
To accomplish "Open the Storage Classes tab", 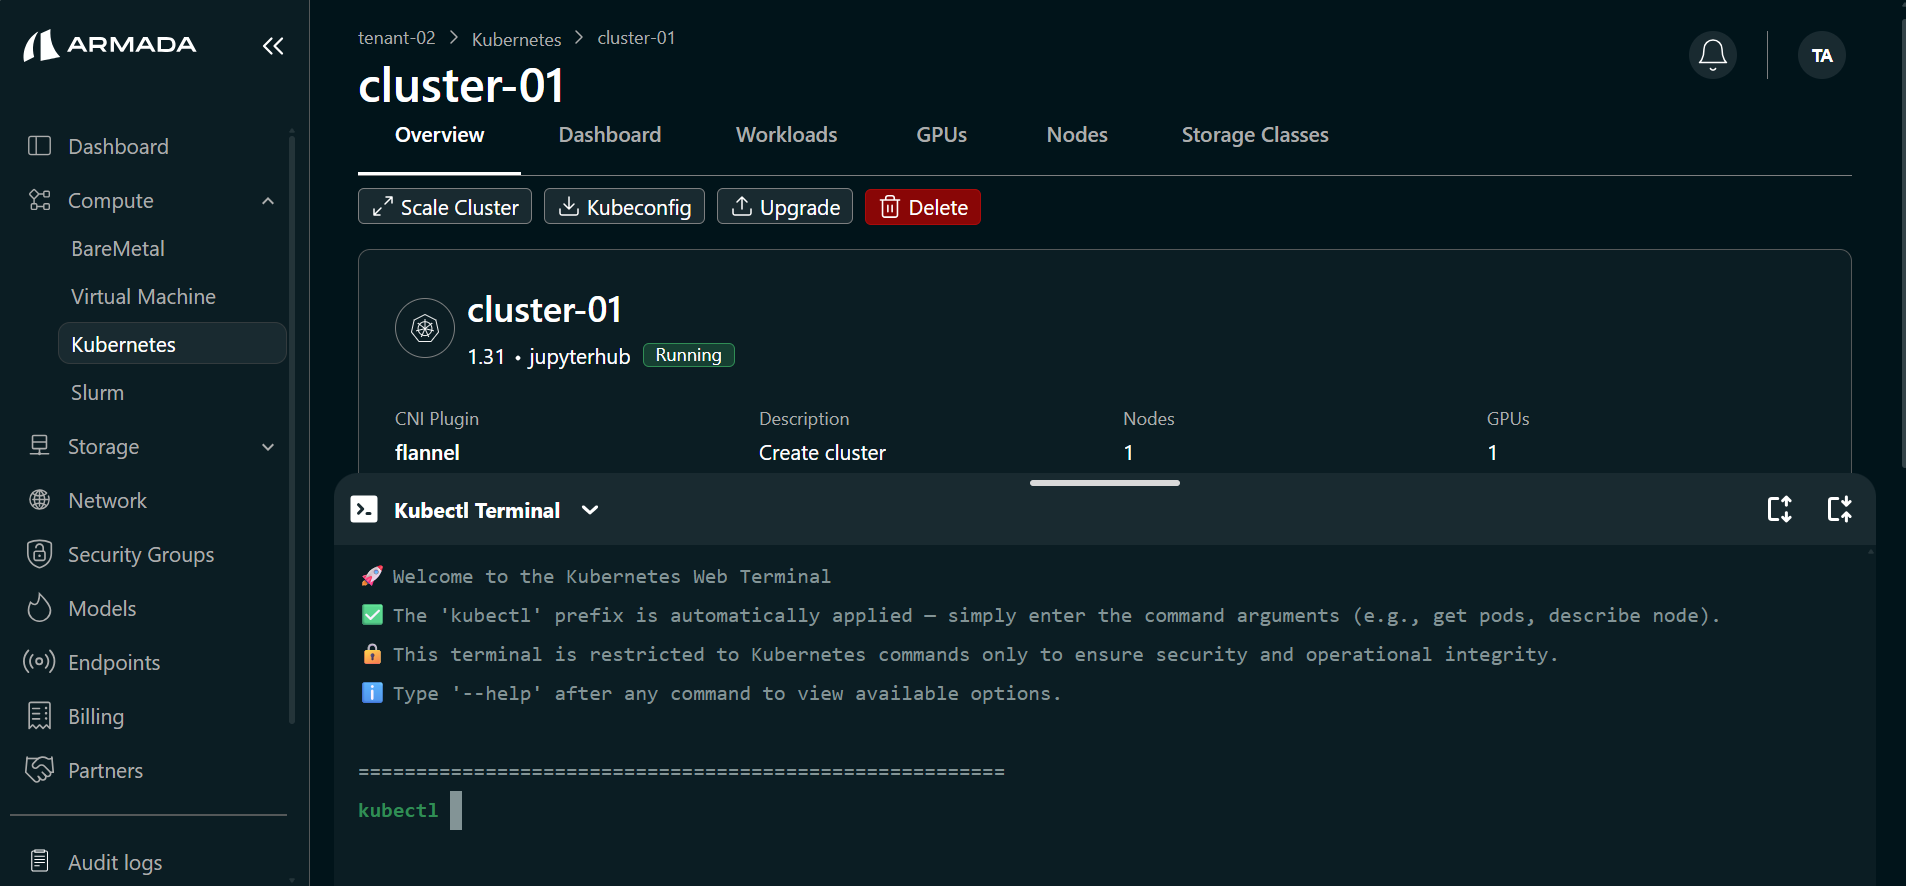I will pos(1255,135).
